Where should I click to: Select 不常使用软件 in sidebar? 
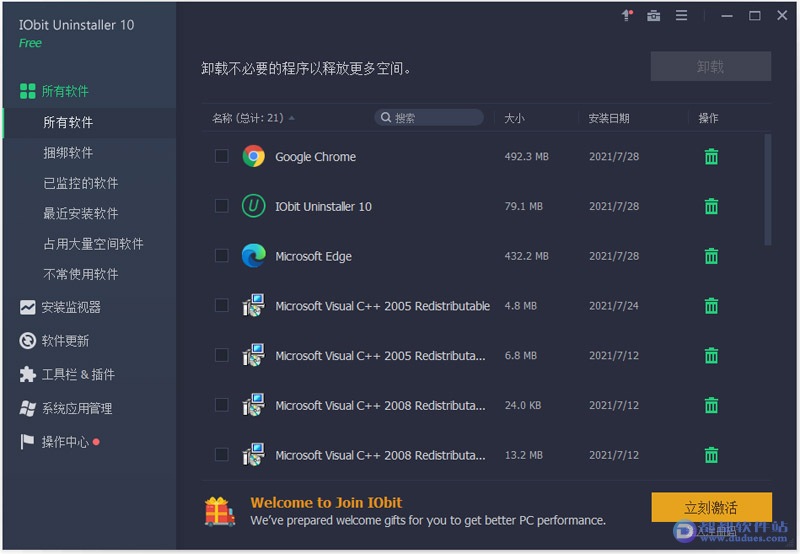81,274
